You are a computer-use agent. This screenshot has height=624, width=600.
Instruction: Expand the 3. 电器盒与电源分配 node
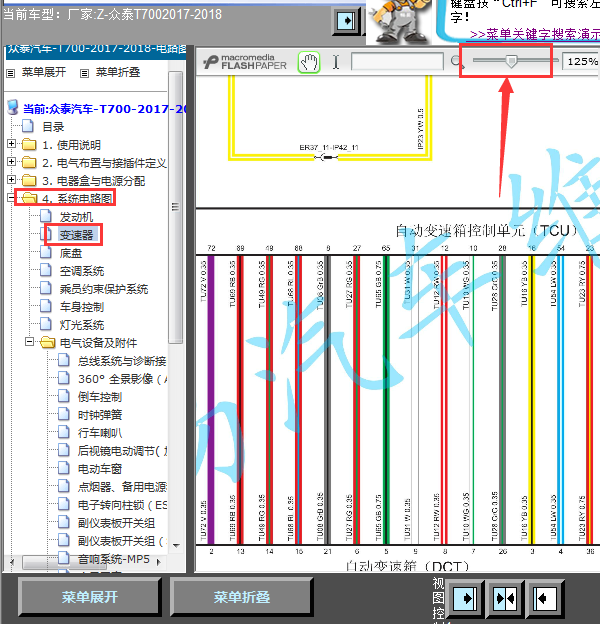[12, 180]
